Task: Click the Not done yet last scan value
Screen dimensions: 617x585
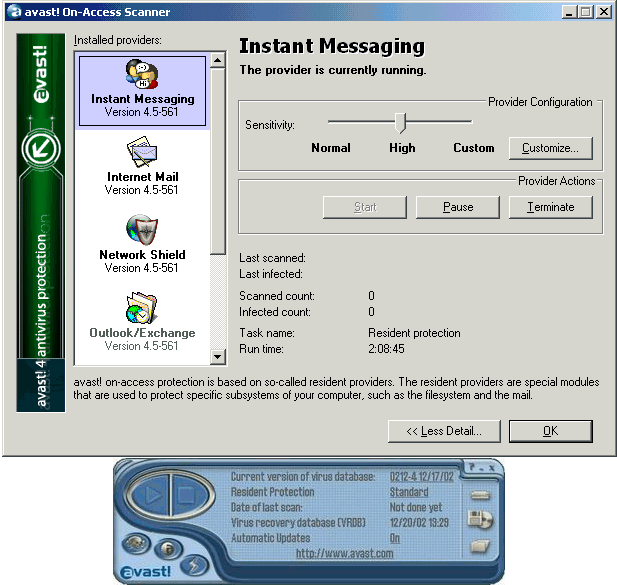Action: [x=416, y=507]
